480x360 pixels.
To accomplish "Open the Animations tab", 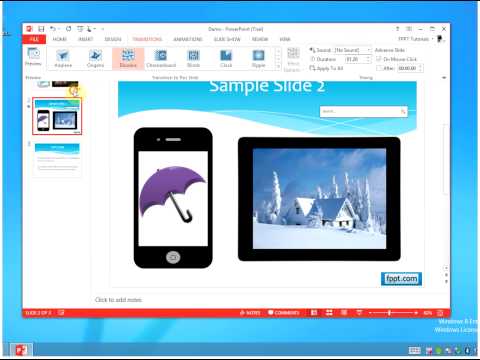I will [x=188, y=39].
